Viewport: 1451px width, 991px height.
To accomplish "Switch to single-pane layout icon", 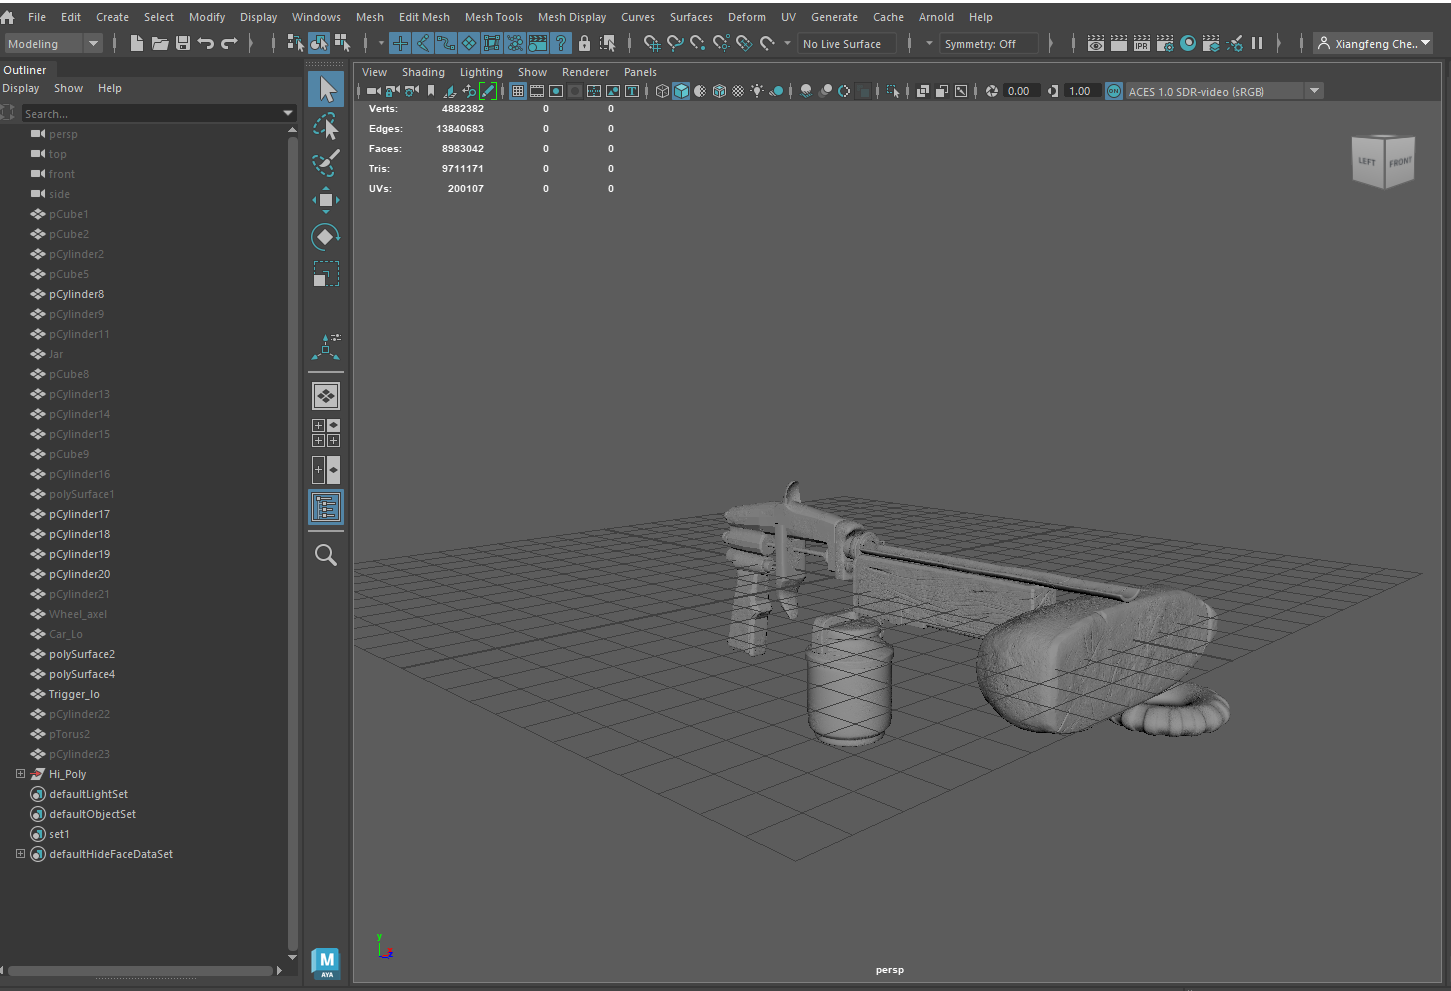I will tap(326, 396).
